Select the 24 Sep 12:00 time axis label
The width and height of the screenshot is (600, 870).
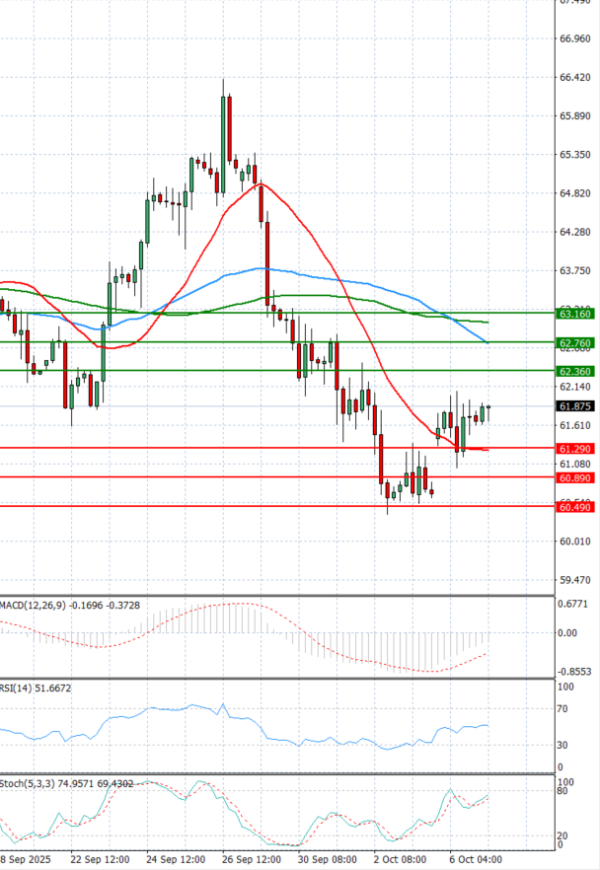point(176,859)
